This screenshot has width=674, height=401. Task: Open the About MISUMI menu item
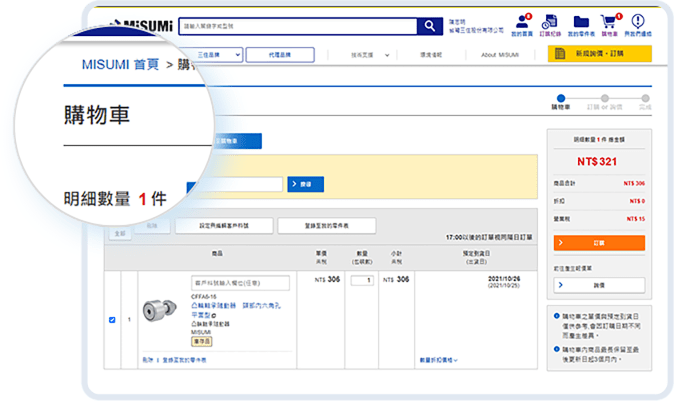coord(499,55)
